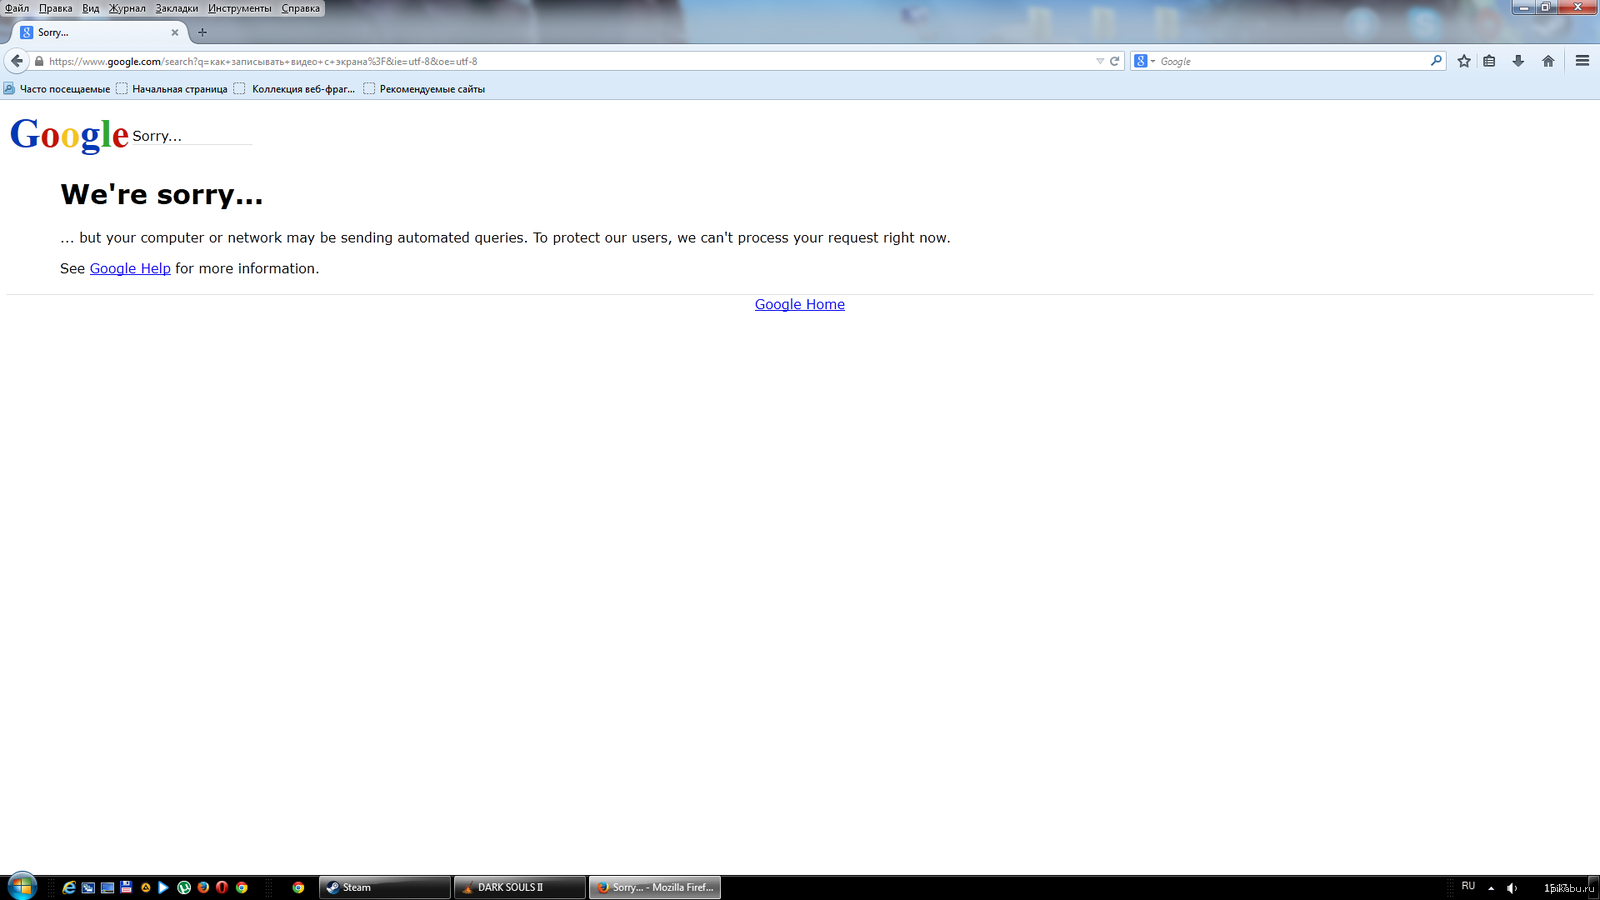Click the orange round taskbar icon
Image resolution: width=1600 pixels, height=900 pixels.
point(145,887)
